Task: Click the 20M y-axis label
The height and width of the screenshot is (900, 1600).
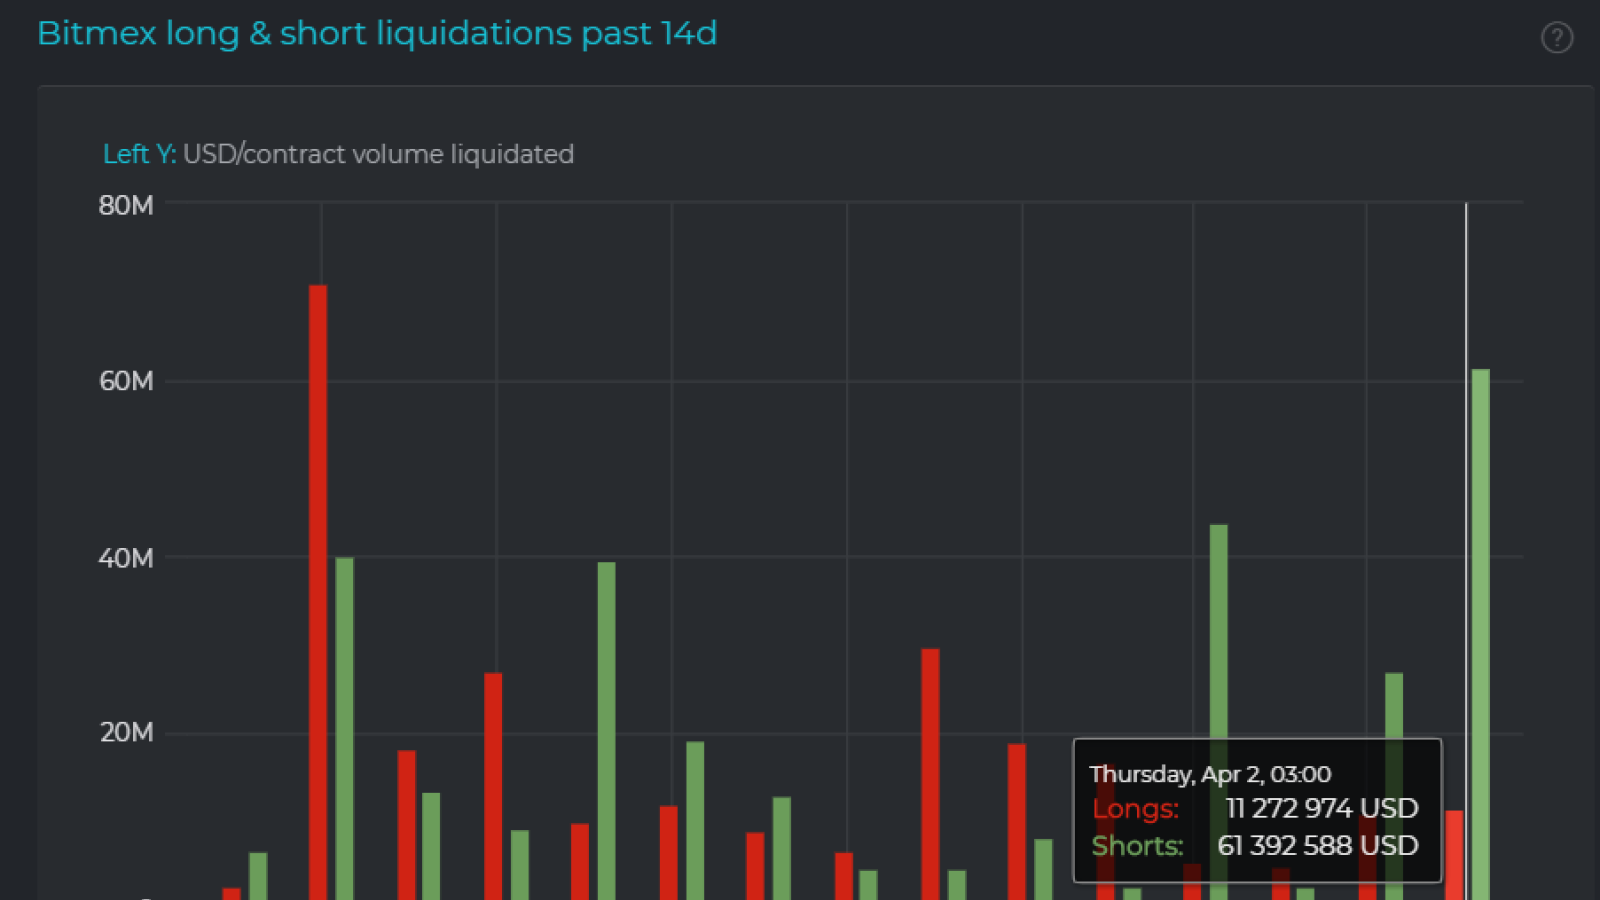Action: [126, 732]
